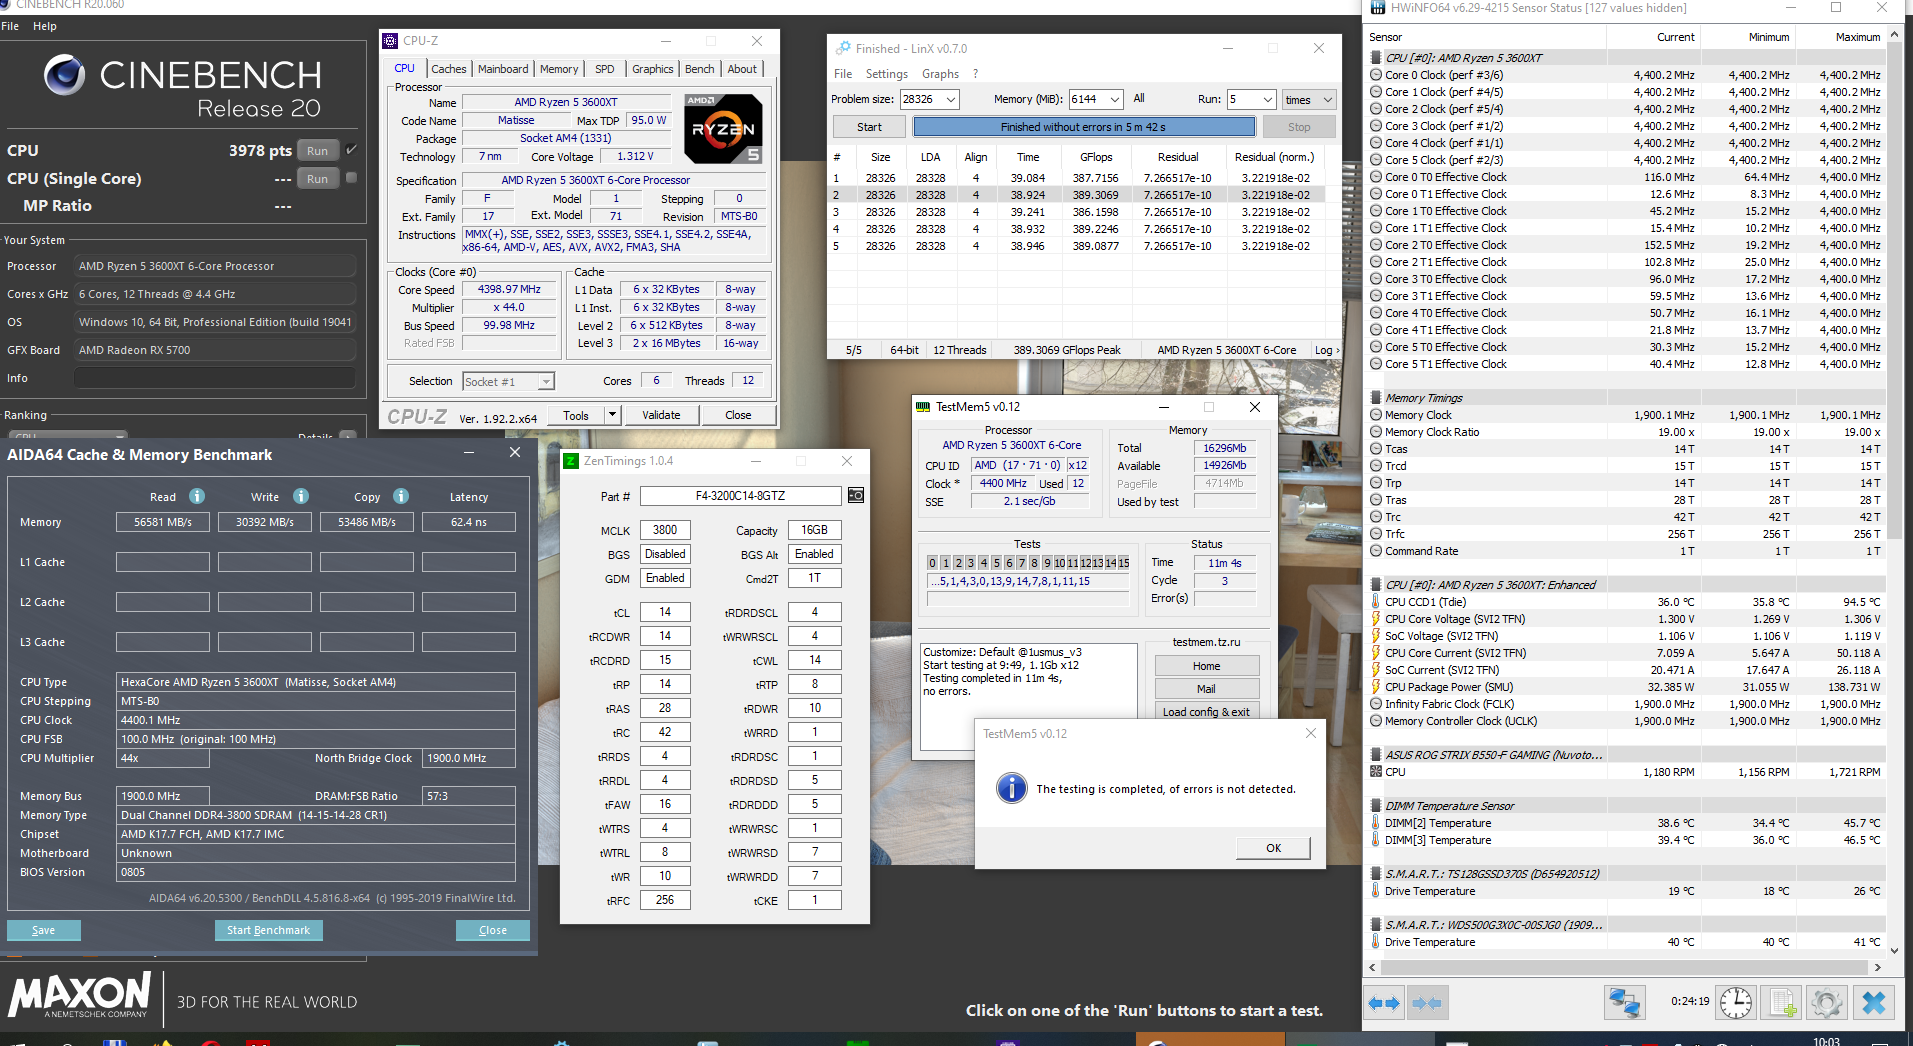
Task: Expand the Cinebench ranking Details arrow
Action: point(347,435)
